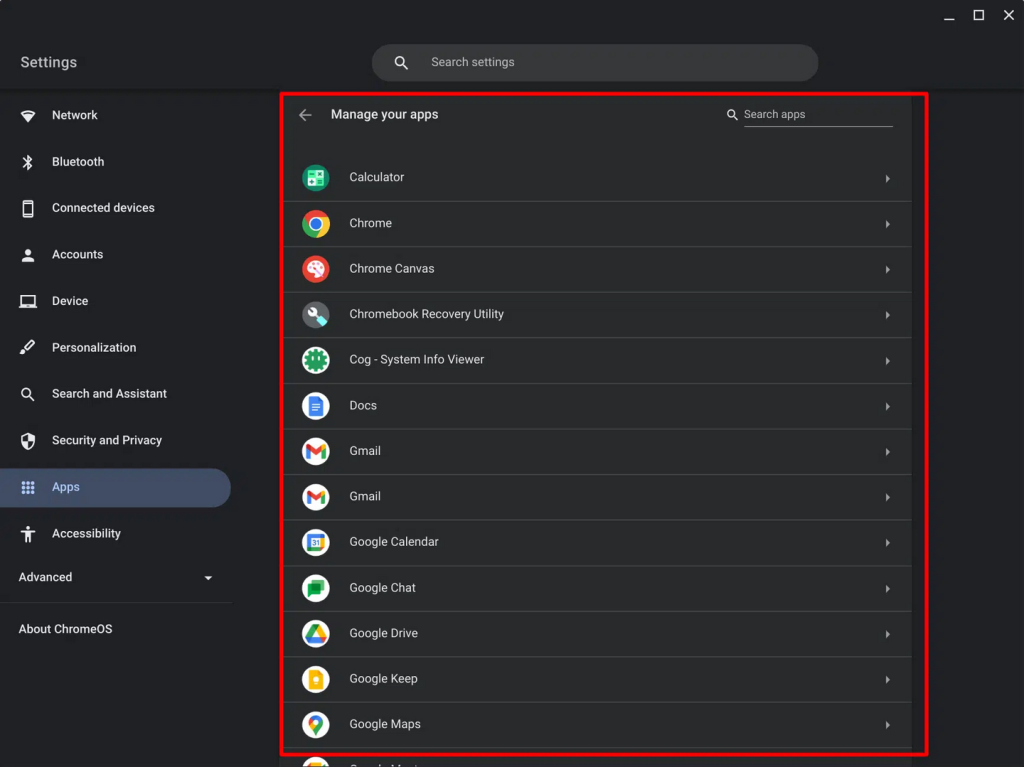This screenshot has height=767, width=1024.
Task: Click the "Google Drive" app name
Action: [383, 633]
